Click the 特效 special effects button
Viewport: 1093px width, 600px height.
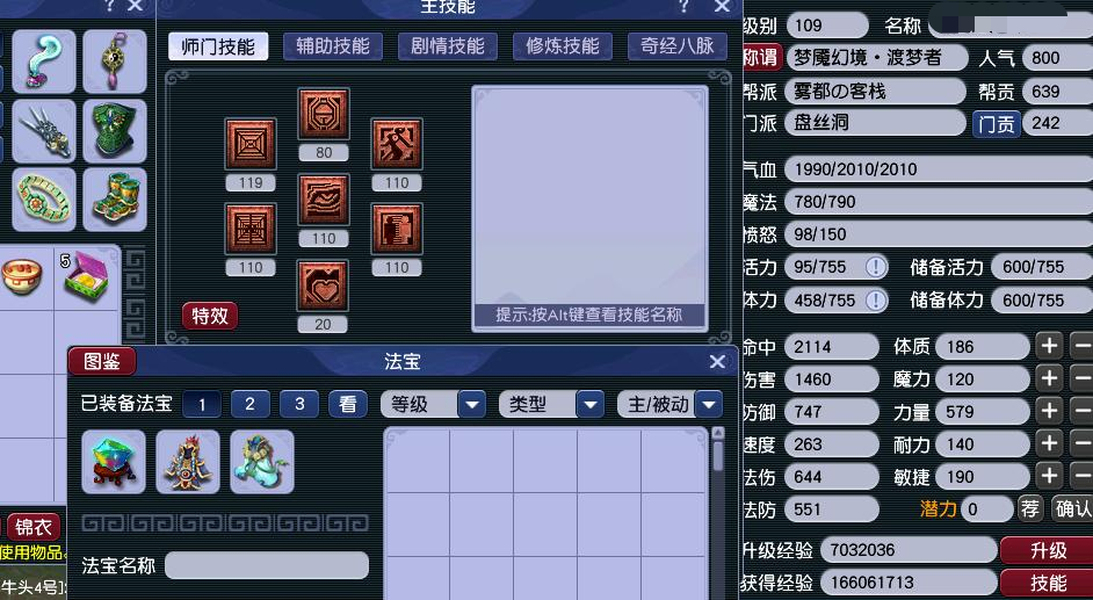[210, 316]
